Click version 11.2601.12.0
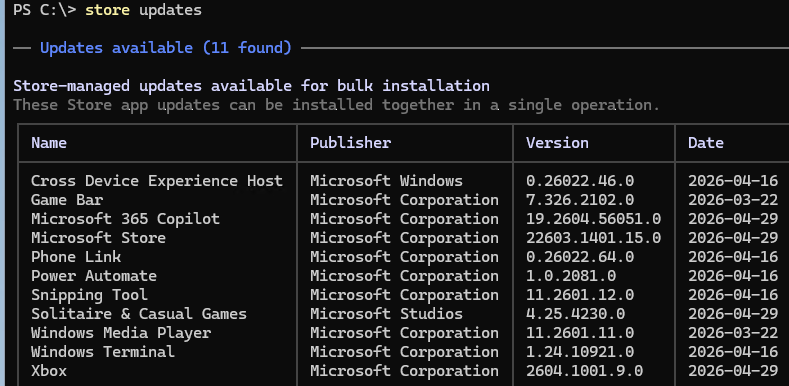The height and width of the screenshot is (386, 789). coord(580,294)
